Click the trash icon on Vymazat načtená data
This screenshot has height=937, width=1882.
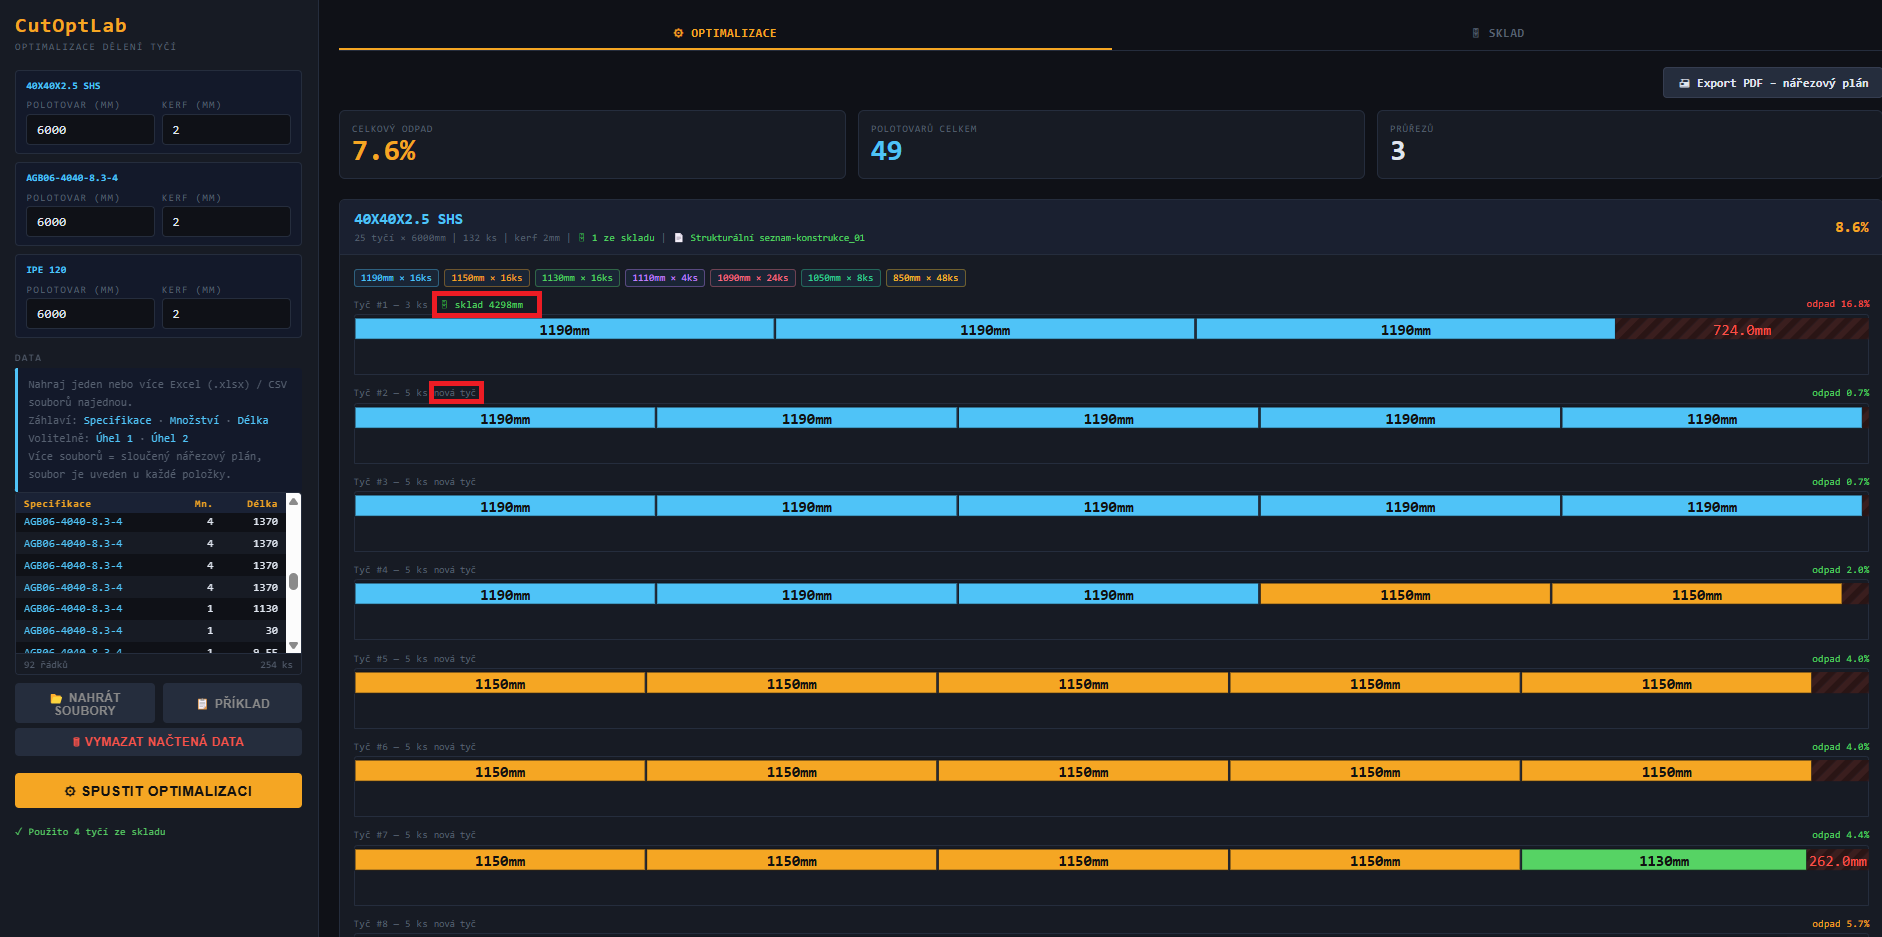76,742
